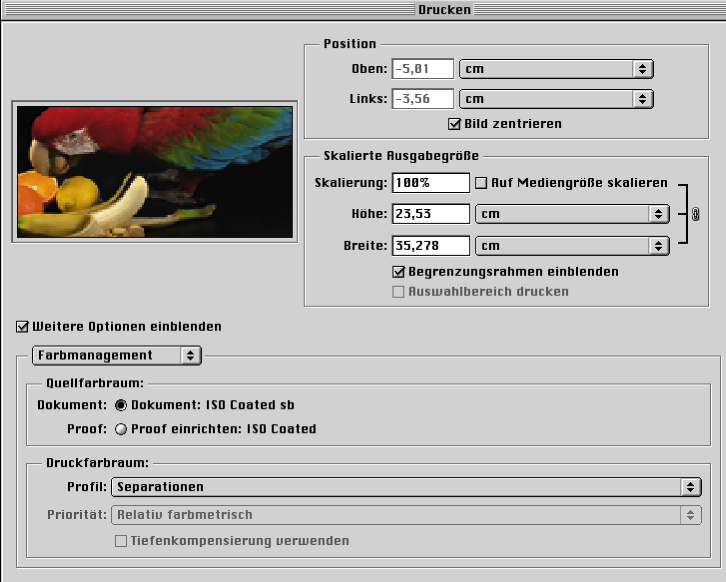Click the Tiefenkompensierung verwenden checkbox
Screen dimensions: 726x582
[121, 541]
